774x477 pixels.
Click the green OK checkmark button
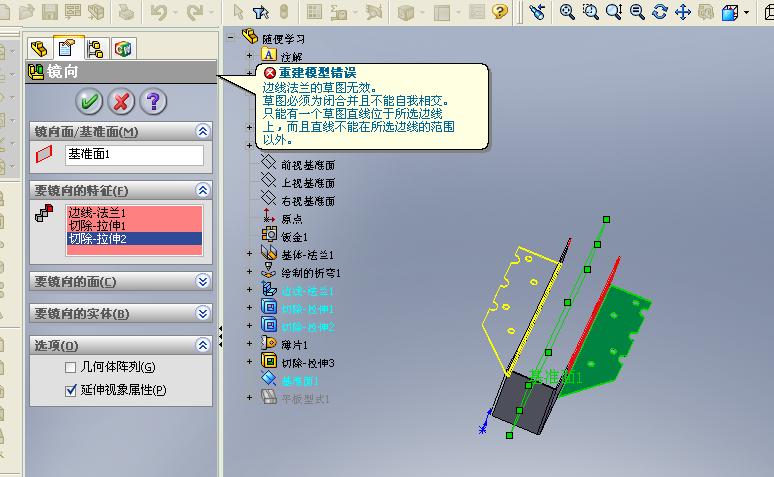pyautogui.click(x=89, y=102)
